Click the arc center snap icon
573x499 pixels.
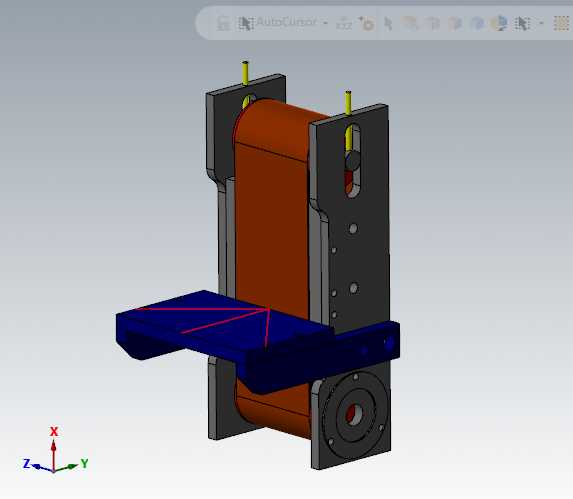pos(366,23)
